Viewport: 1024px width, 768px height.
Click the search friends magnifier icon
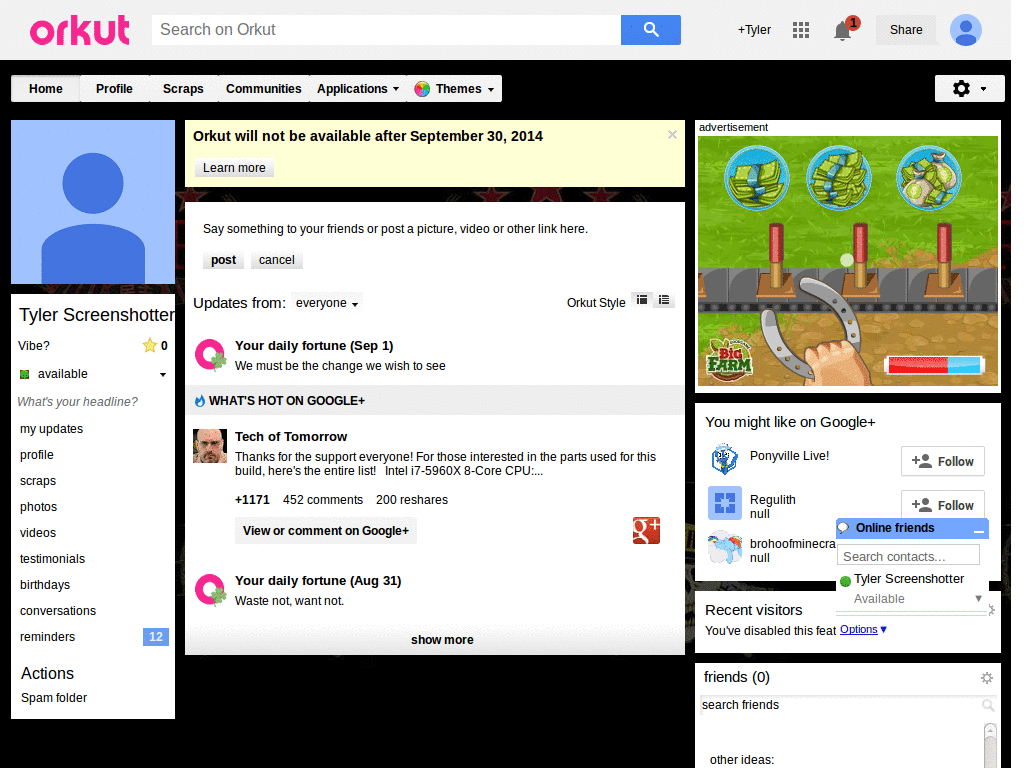click(x=988, y=705)
